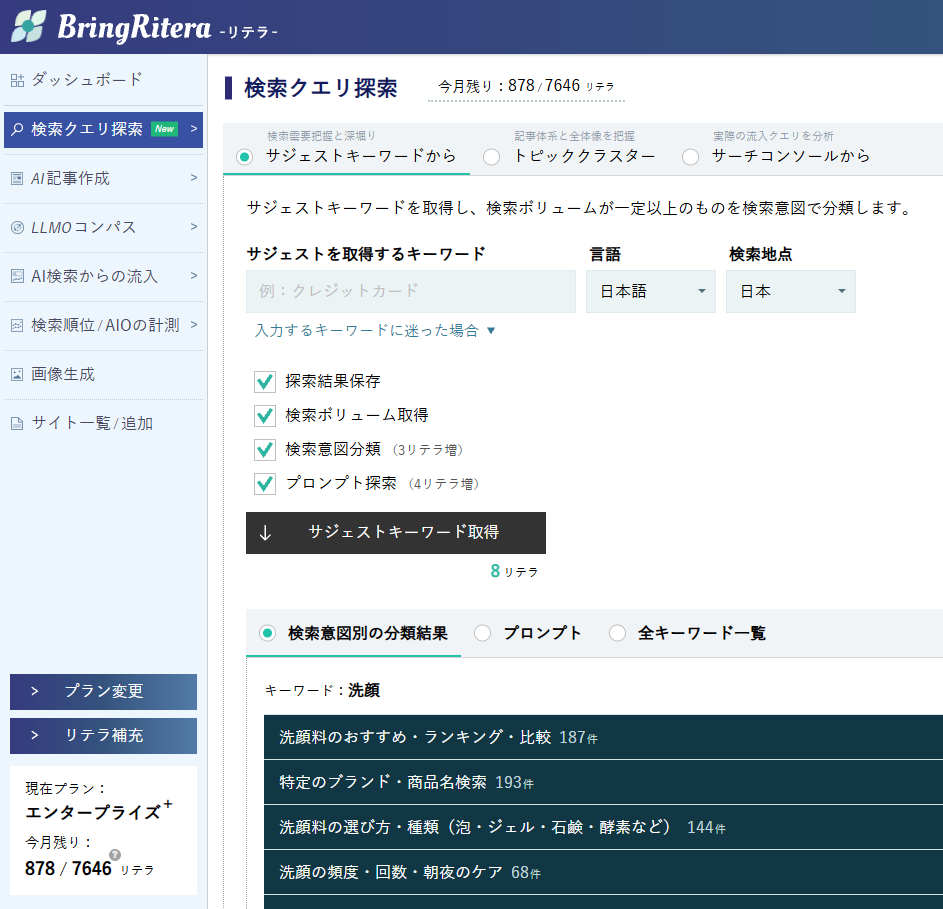Click 検索クエリ探索 page heading
This screenshot has width=943, height=909.
click(x=321, y=88)
